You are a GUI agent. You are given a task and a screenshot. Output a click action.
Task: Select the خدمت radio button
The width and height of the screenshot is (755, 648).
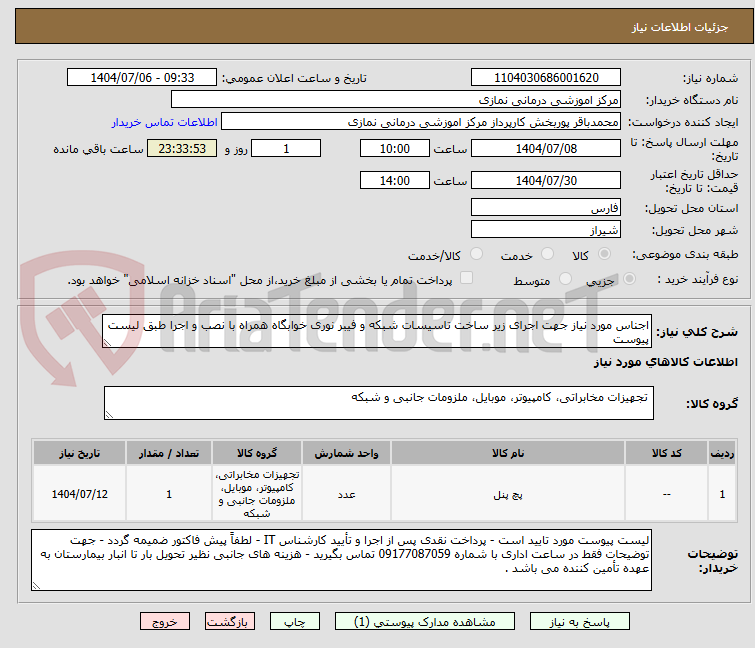547,254
